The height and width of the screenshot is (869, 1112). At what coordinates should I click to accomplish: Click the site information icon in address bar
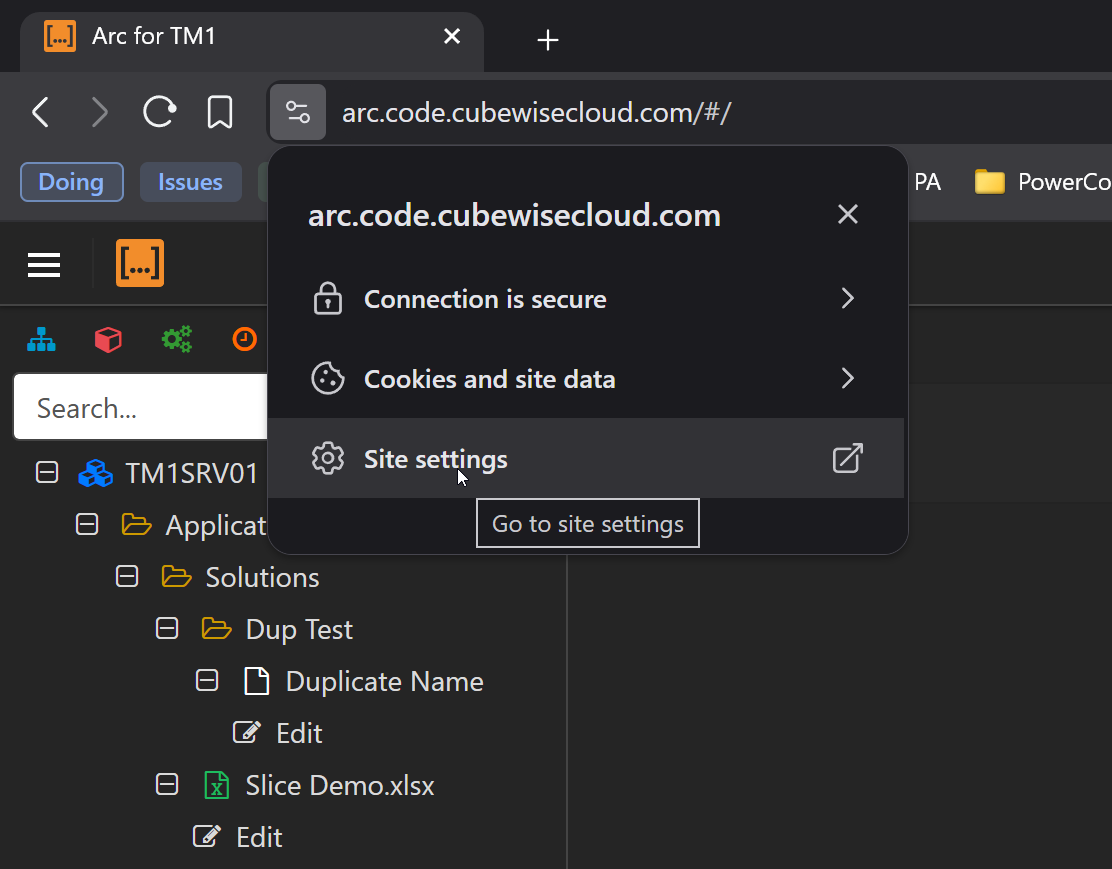297,112
